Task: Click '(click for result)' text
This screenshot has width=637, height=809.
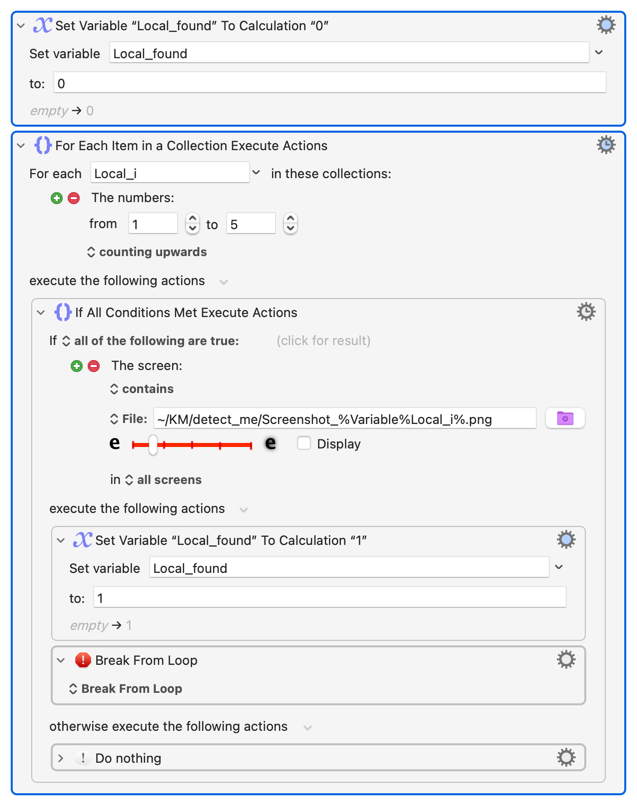Action: tap(323, 341)
